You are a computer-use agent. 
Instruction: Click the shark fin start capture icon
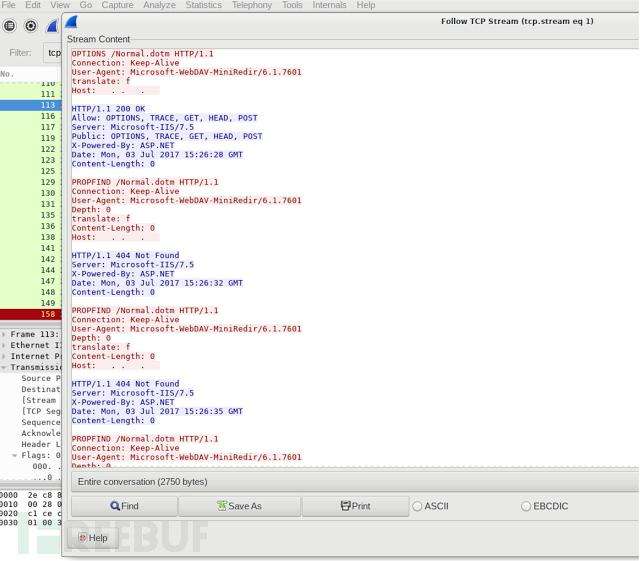(52, 26)
